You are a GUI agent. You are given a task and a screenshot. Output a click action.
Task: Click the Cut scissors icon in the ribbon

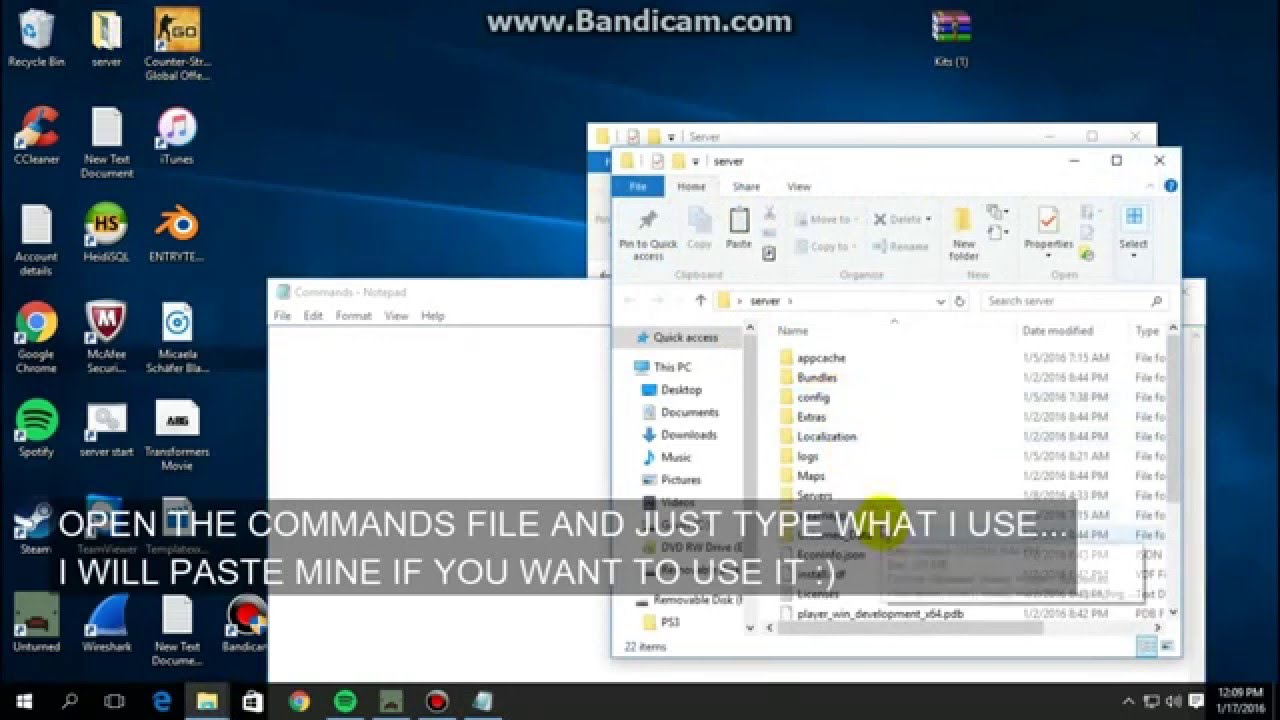point(769,213)
